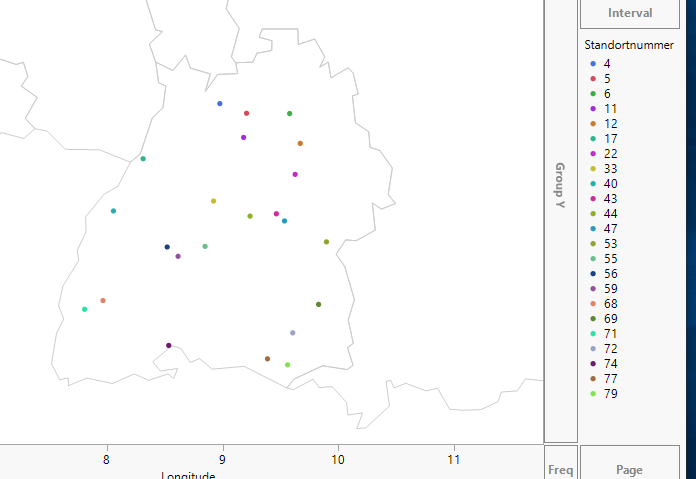
Task: Click legend item labeled 43
Action: [603, 199]
